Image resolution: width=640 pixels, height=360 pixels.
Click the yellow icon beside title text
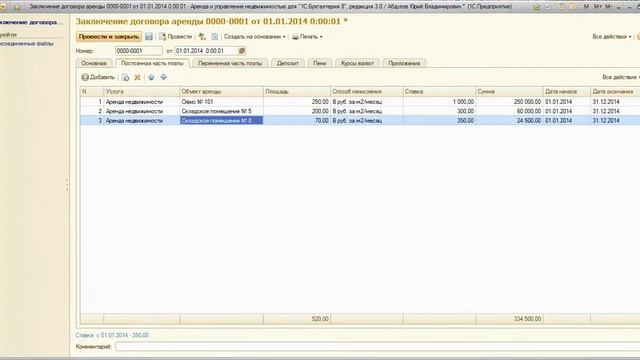tap(17, 7)
